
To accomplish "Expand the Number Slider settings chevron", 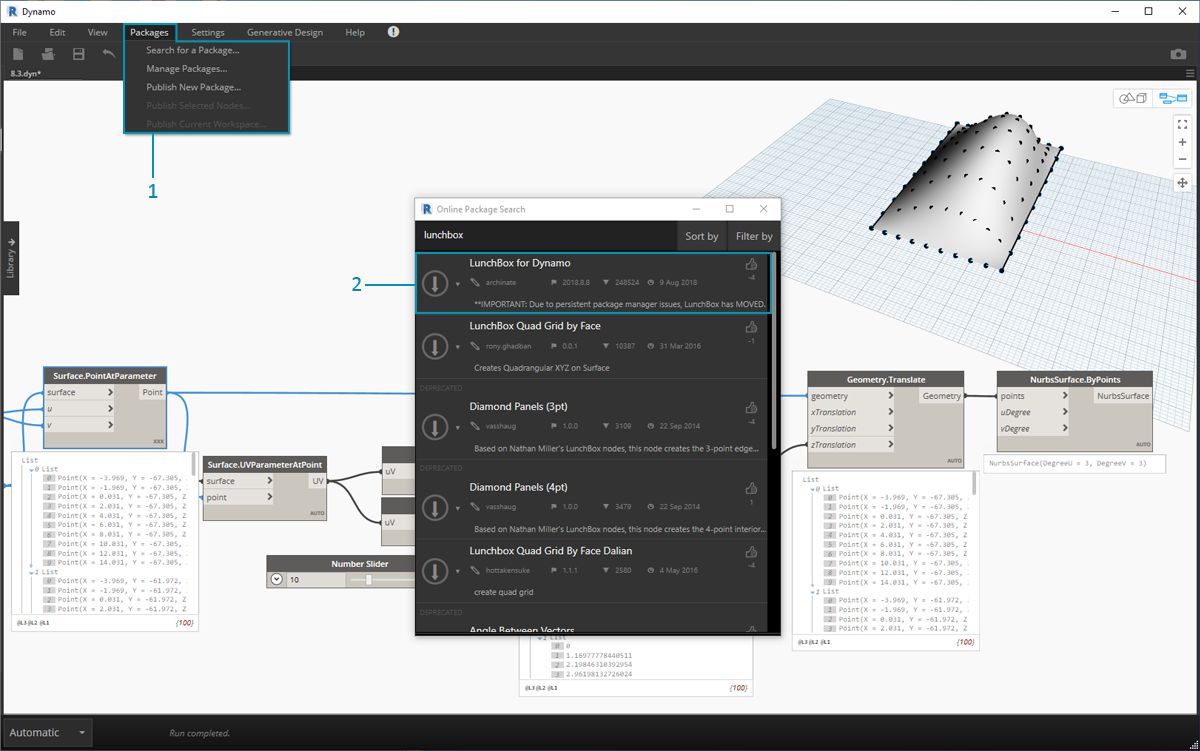I will [277, 580].
